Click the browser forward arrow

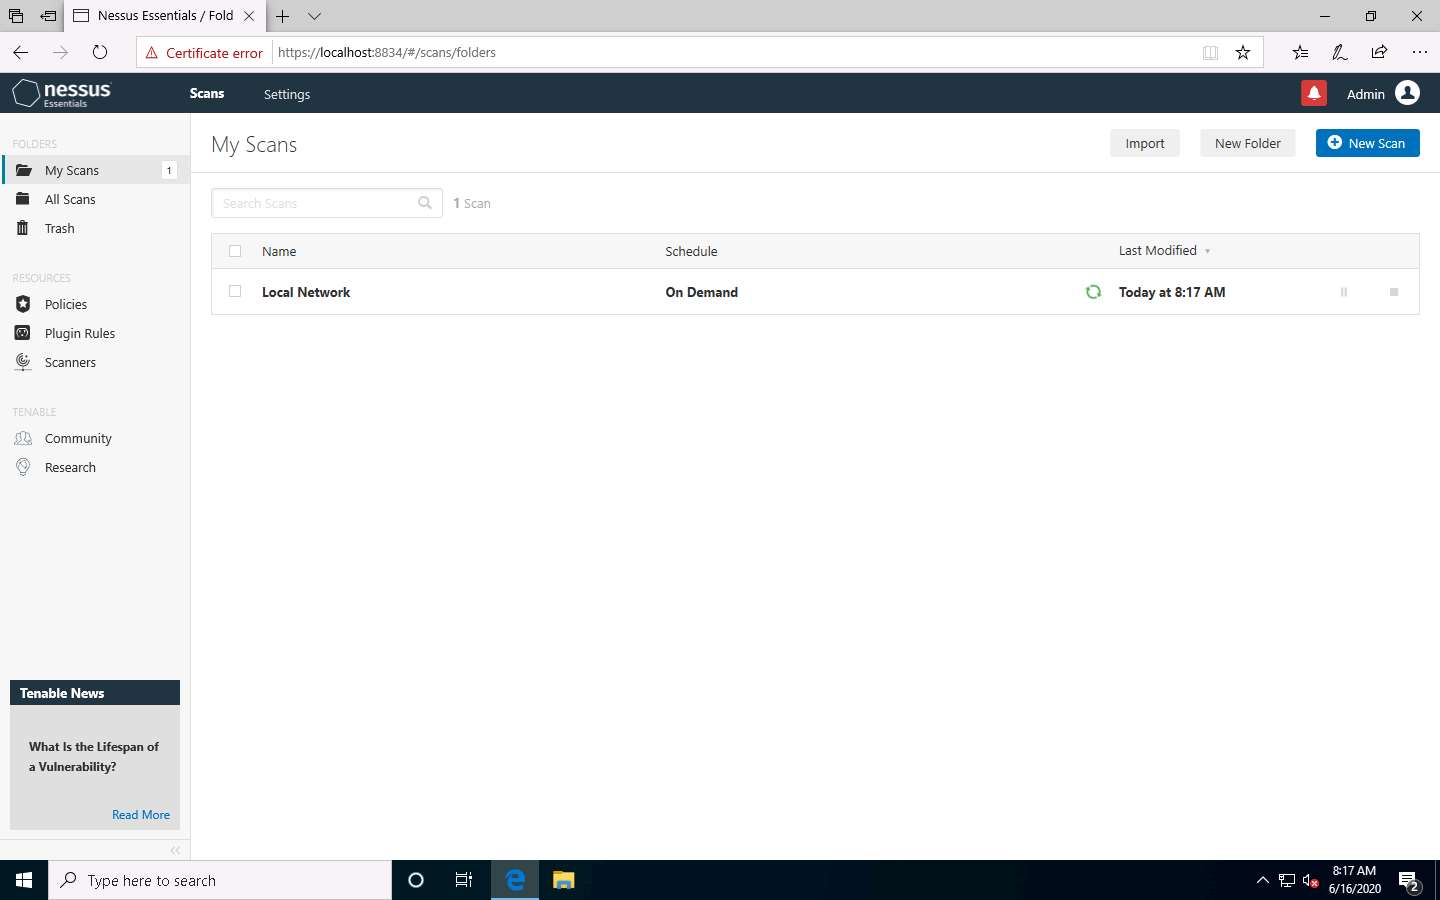[x=60, y=52]
